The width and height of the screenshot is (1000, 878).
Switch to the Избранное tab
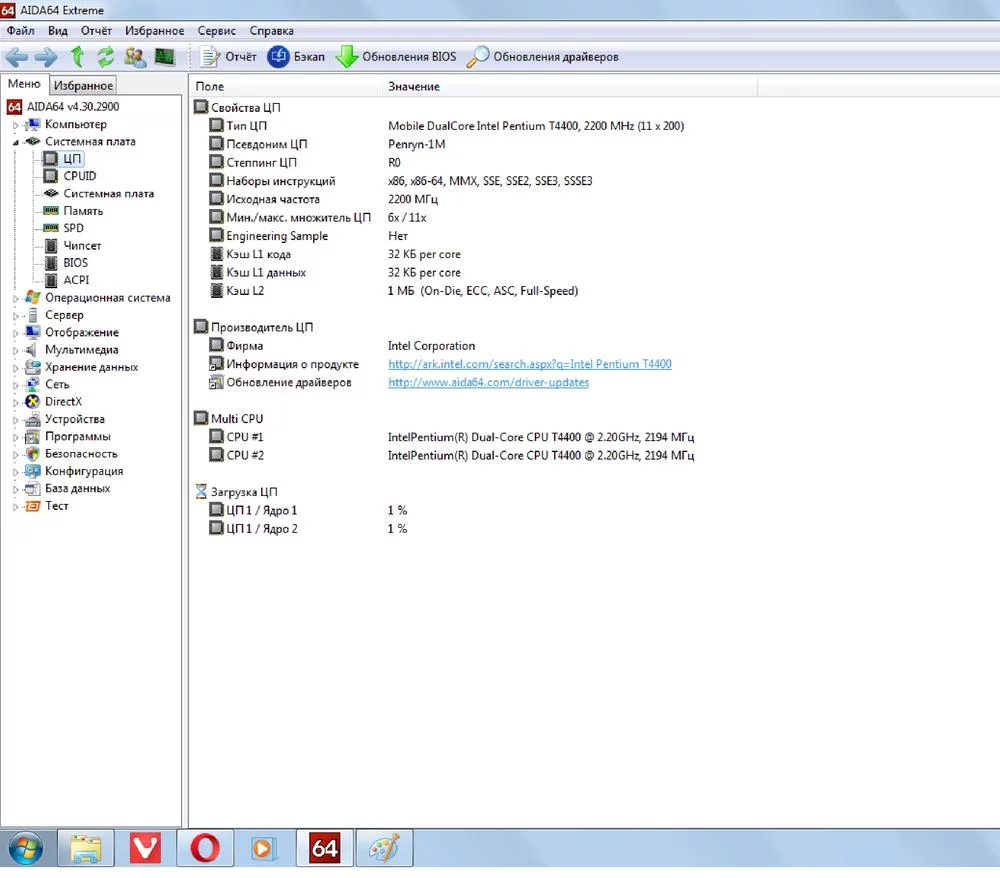(84, 86)
